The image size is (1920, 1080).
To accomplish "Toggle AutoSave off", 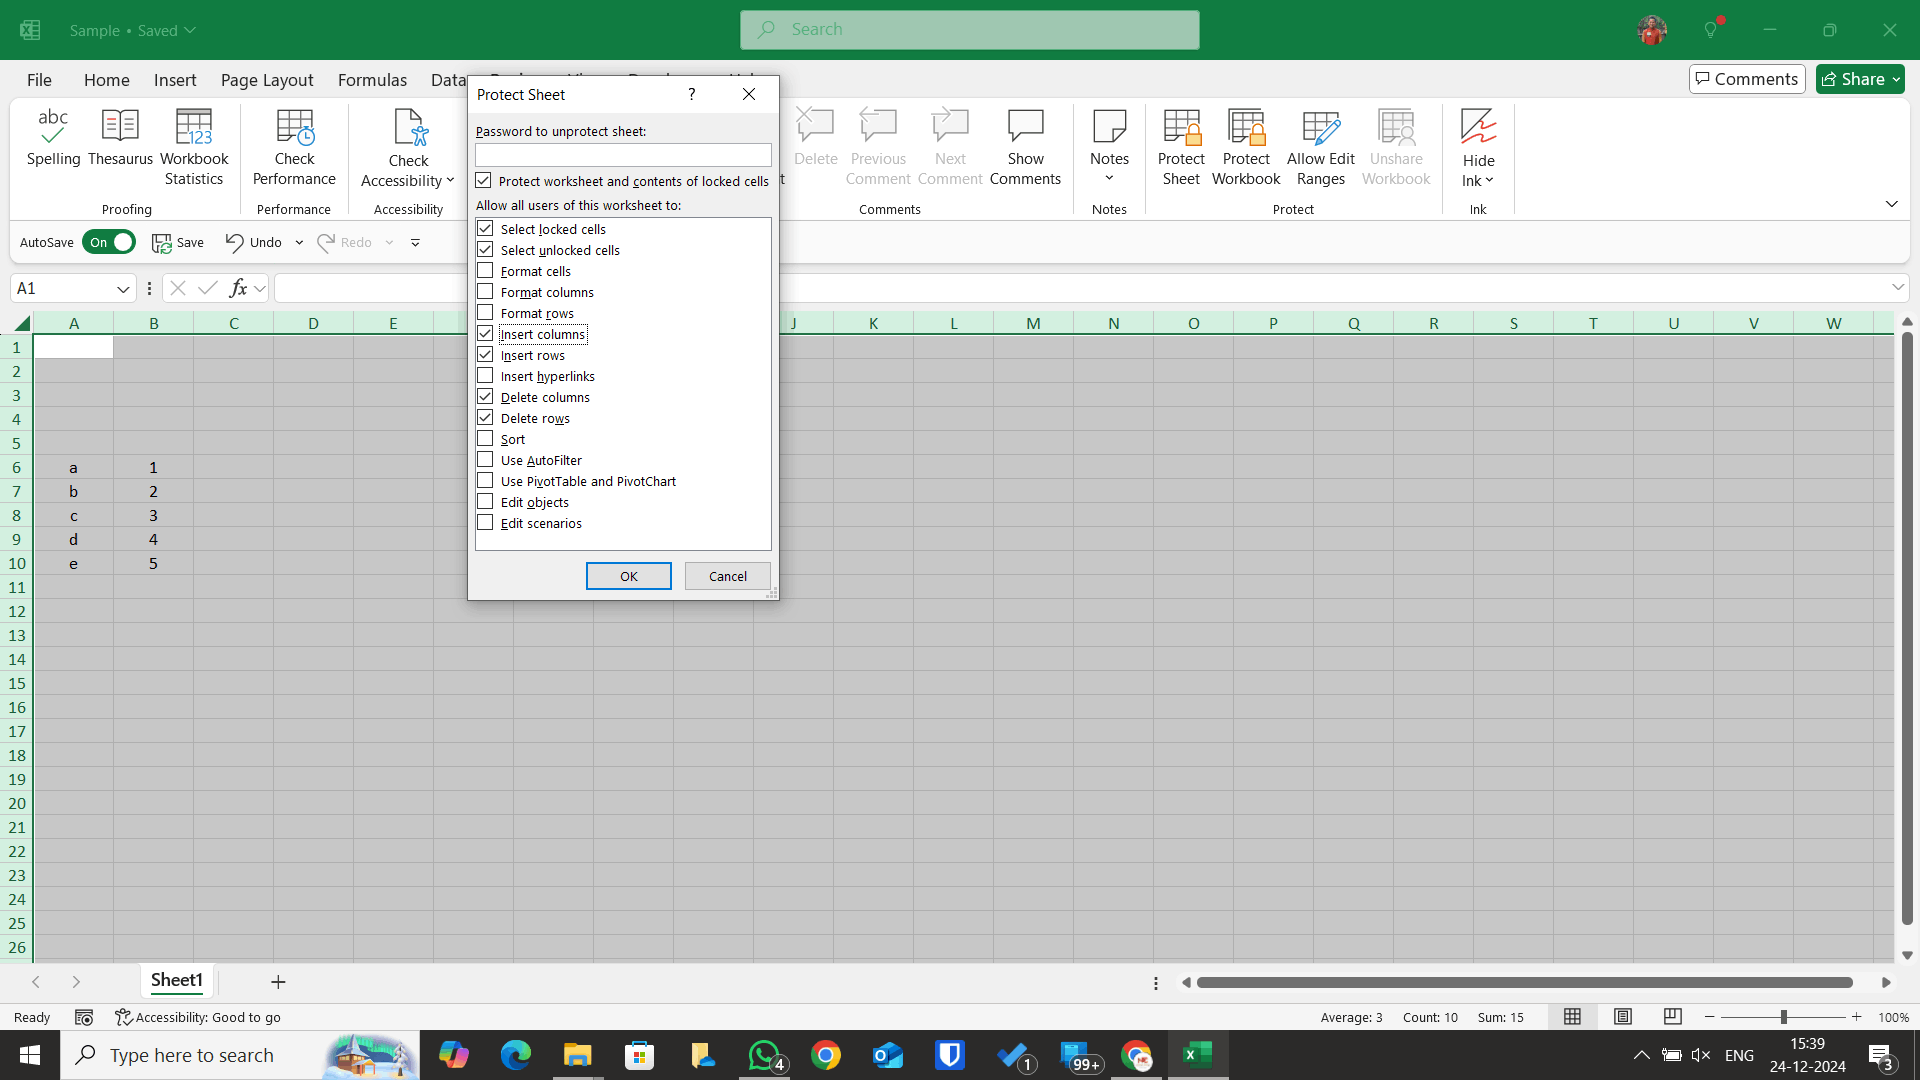I will 109,241.
